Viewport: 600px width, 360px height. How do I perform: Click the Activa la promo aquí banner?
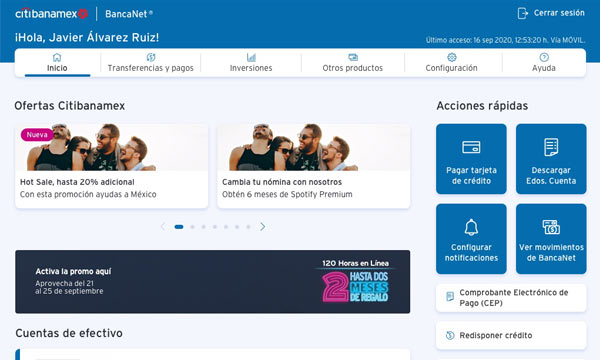click(212, 282)
